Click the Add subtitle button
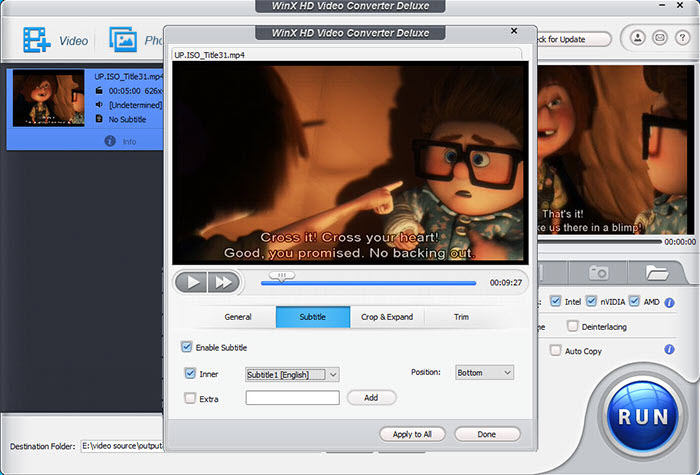Image resolution: width=700 pixels, height=475 pixels. (371, 398)
